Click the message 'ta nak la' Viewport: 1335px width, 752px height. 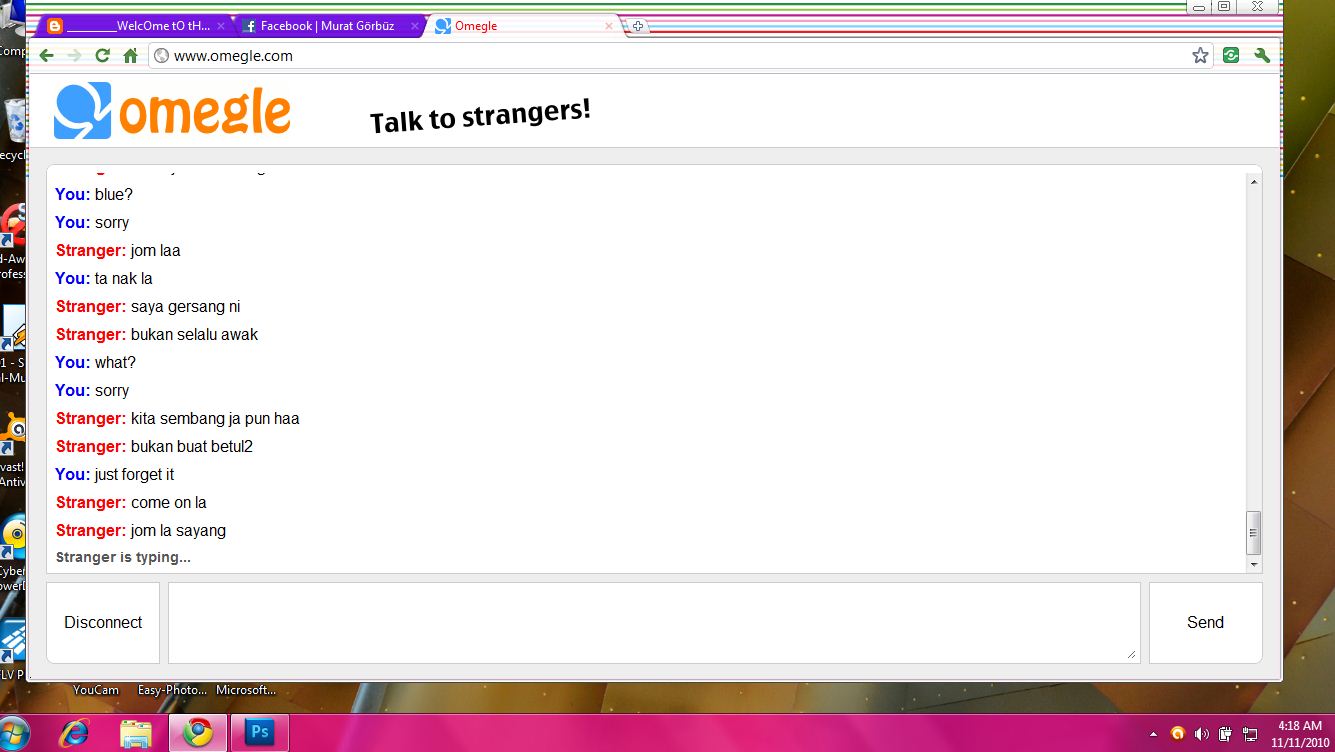point(123,278)
